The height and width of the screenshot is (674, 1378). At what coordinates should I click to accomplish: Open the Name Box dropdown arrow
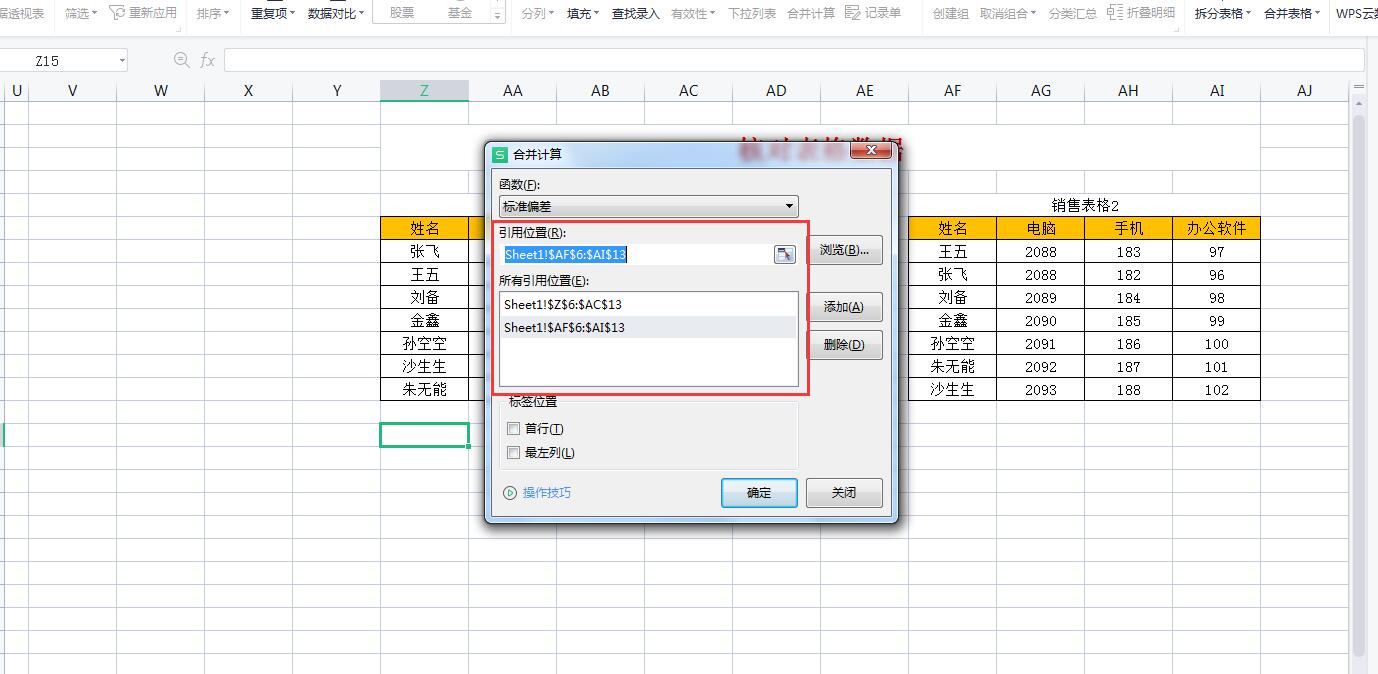pyautogui.click(x=122, y=61)
